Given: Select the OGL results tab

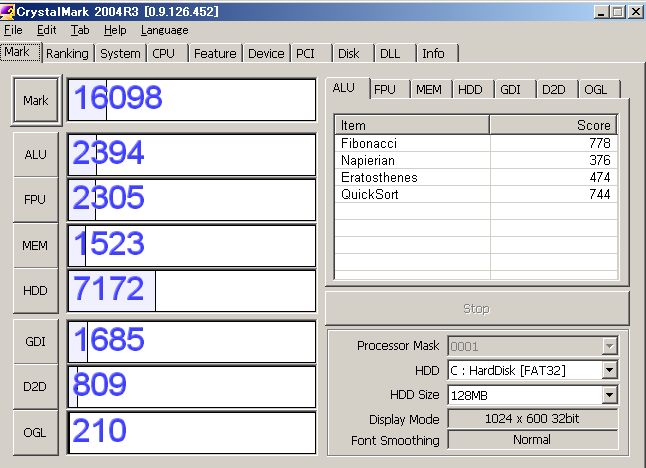Looking at the screenshot, I should pyautogui.click(x=595, y=89).
